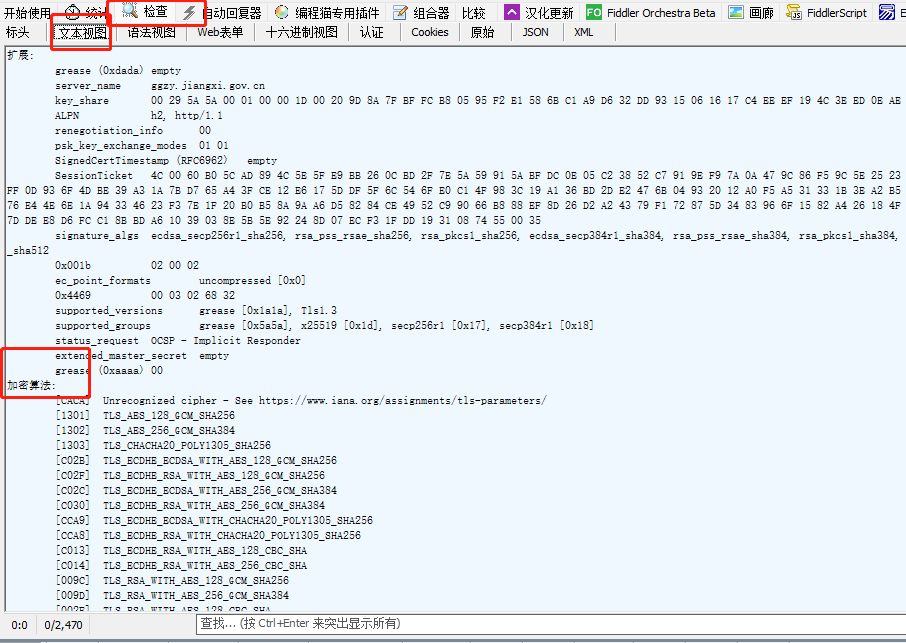Click the renegotiation_info line
This screenshot has height=643, width=906.
point(133,131)
